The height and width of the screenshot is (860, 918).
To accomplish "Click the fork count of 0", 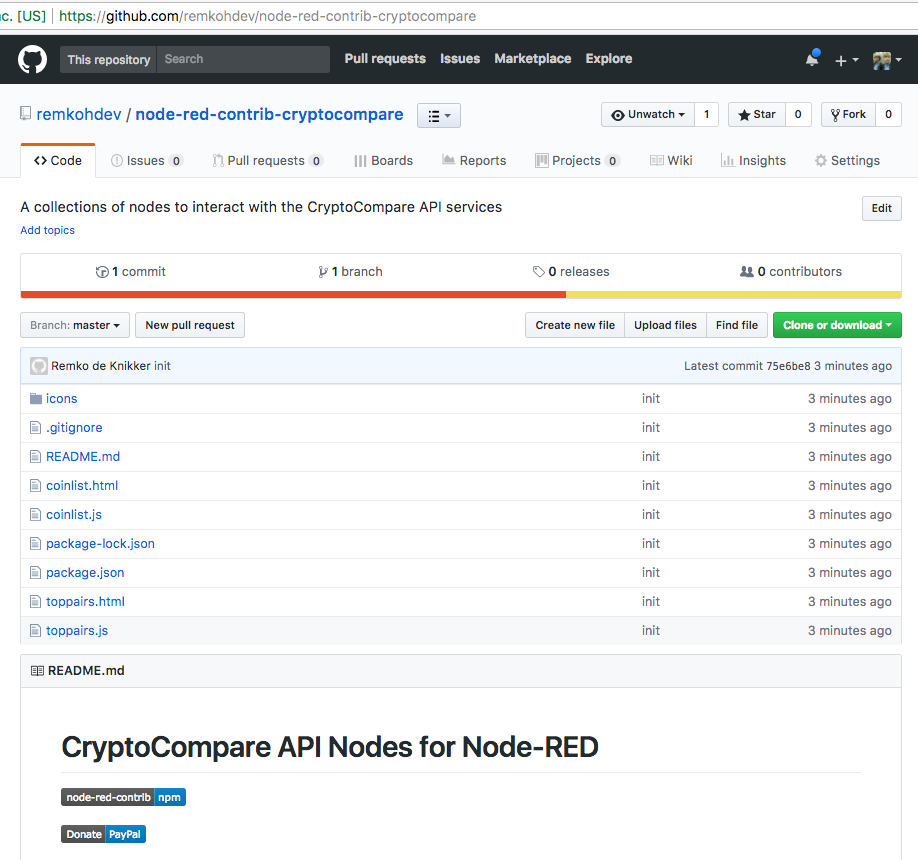I will [x=888, y=114].
